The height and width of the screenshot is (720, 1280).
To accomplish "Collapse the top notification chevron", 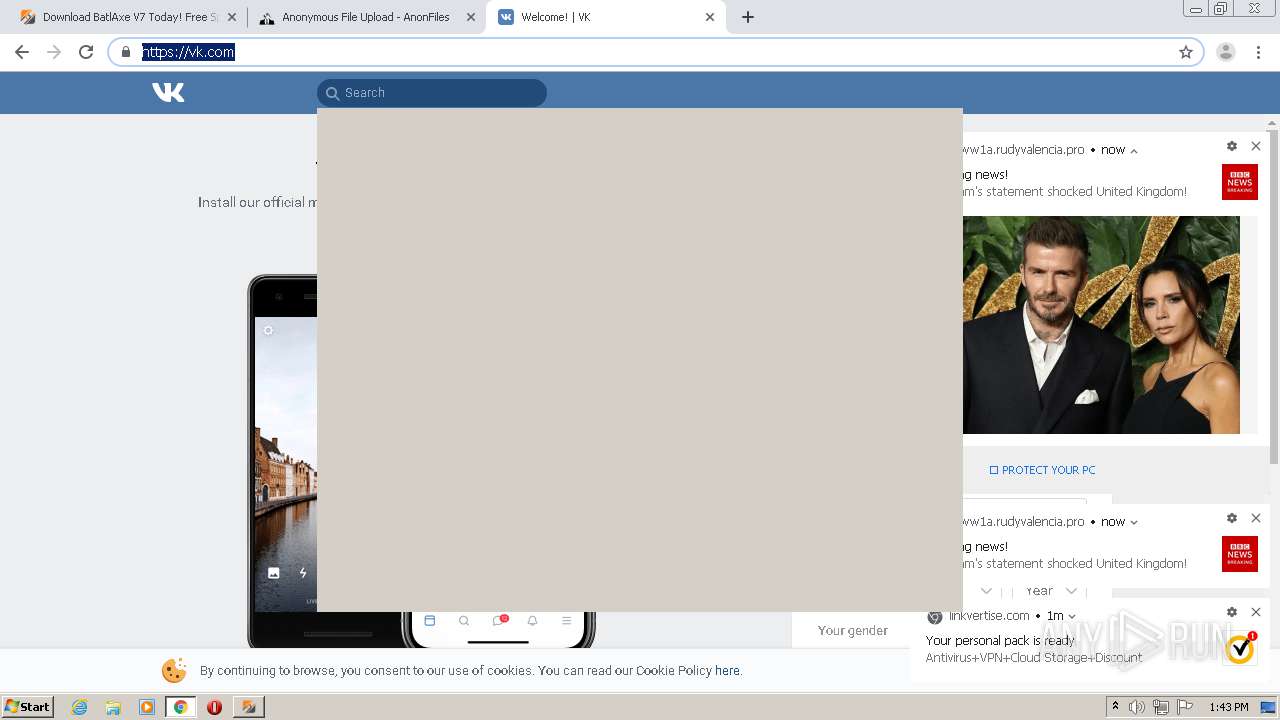I will point(1134,150).
